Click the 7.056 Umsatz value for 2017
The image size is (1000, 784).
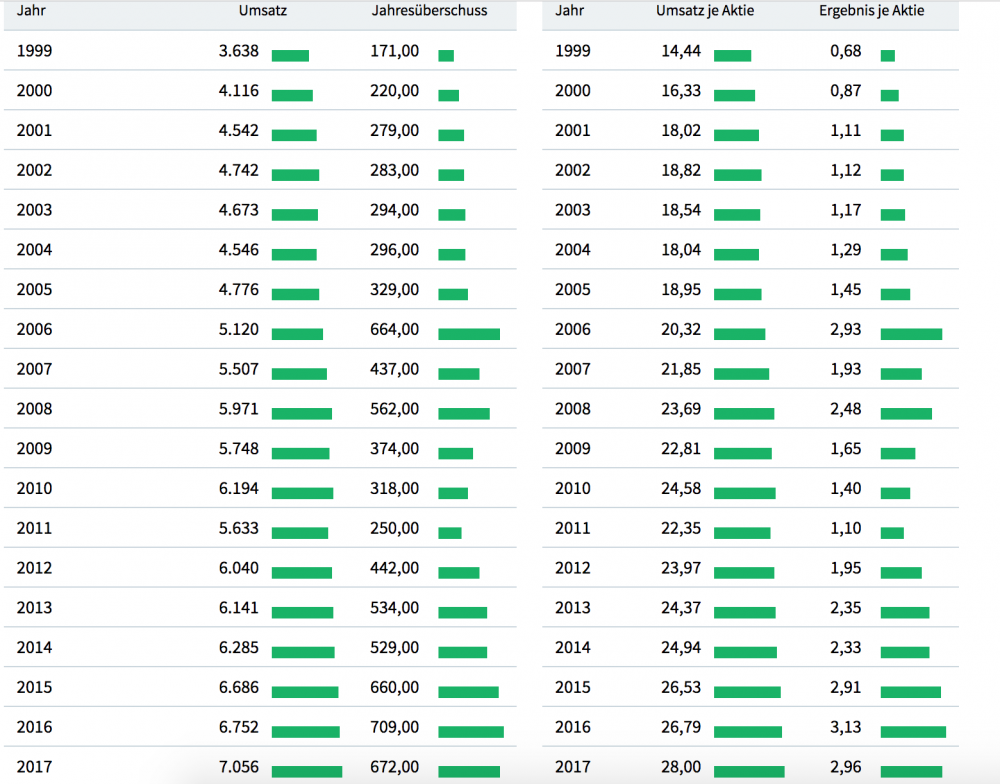(239, 767)
